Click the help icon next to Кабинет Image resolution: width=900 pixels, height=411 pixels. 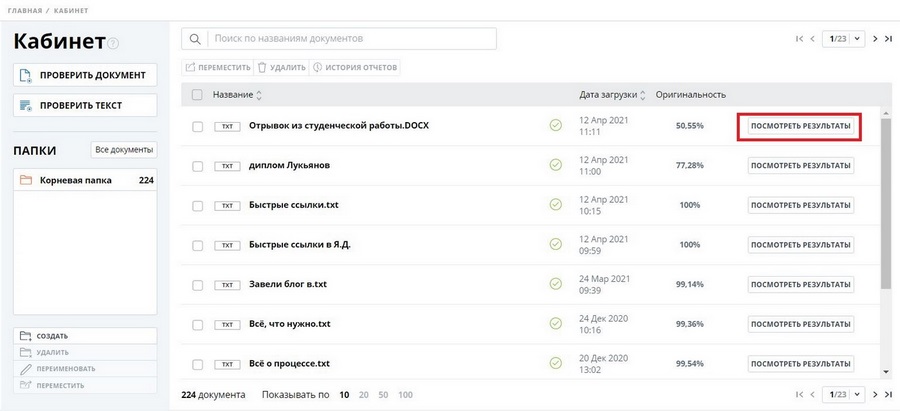pyautogui.click(x=113, y=43)
